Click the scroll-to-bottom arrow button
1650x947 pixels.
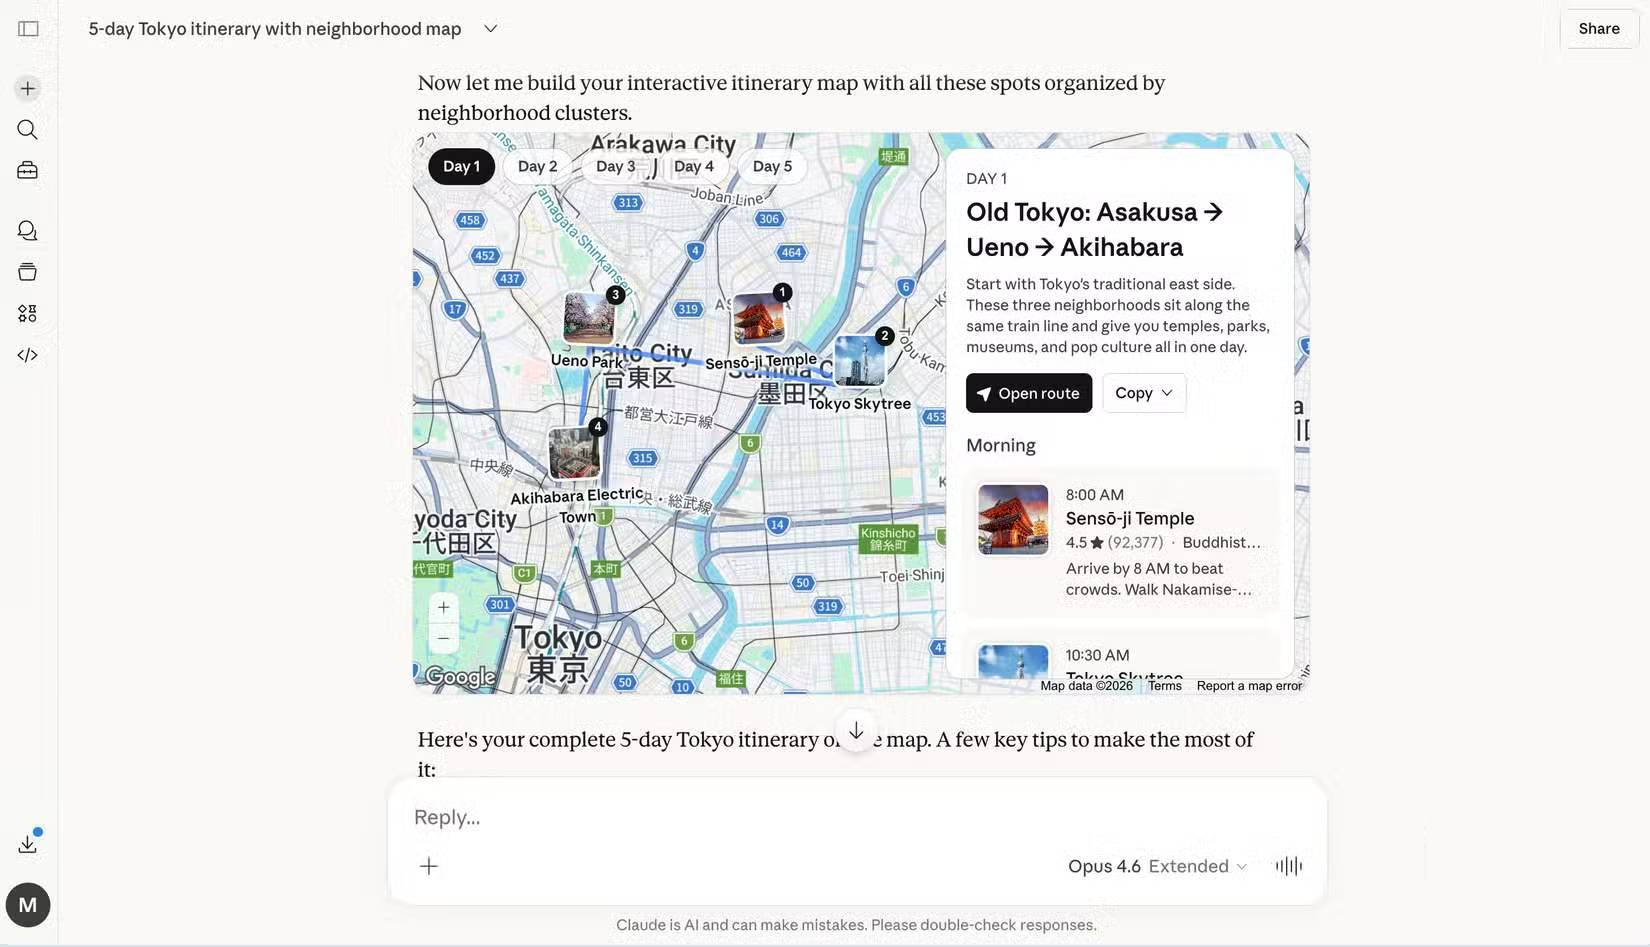coord(856,731)
